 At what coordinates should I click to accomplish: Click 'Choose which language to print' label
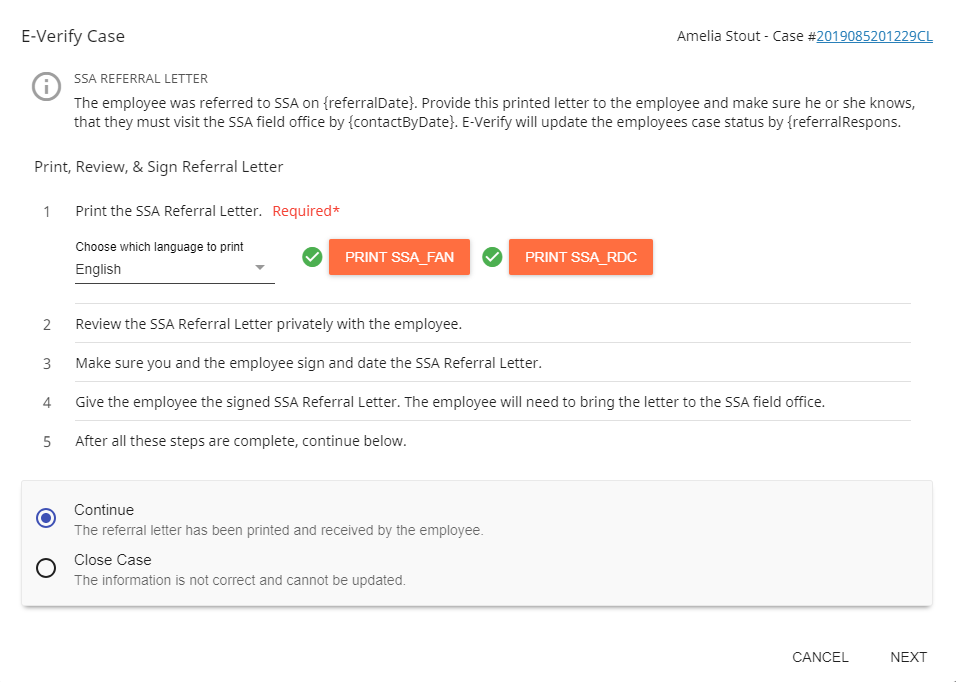(x=159, y=247)
